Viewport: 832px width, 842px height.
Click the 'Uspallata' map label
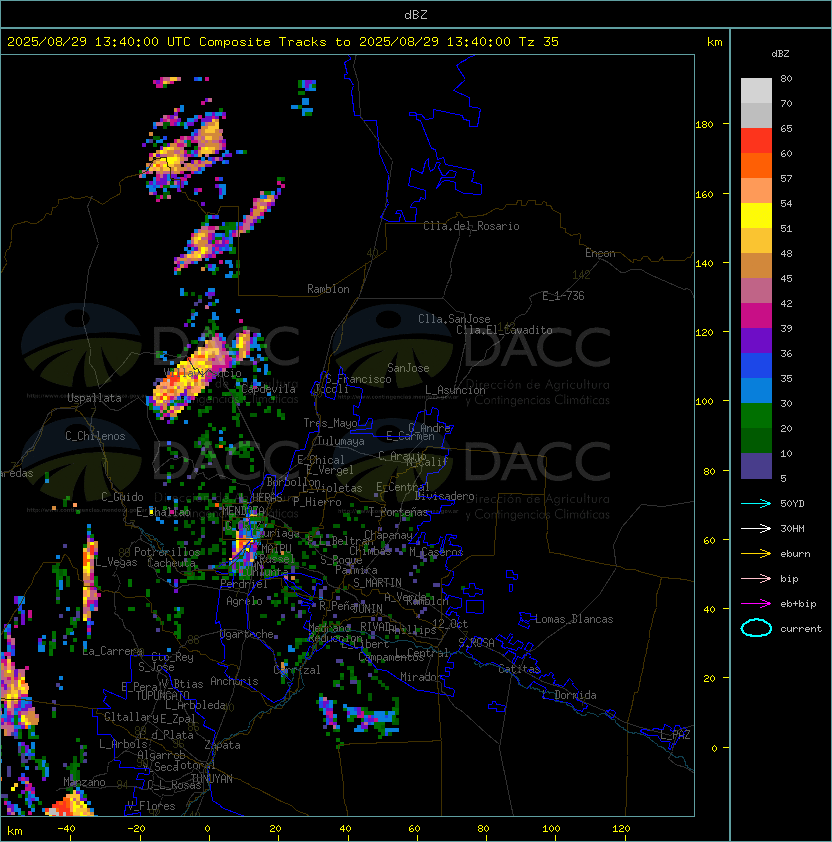point(94,398)
